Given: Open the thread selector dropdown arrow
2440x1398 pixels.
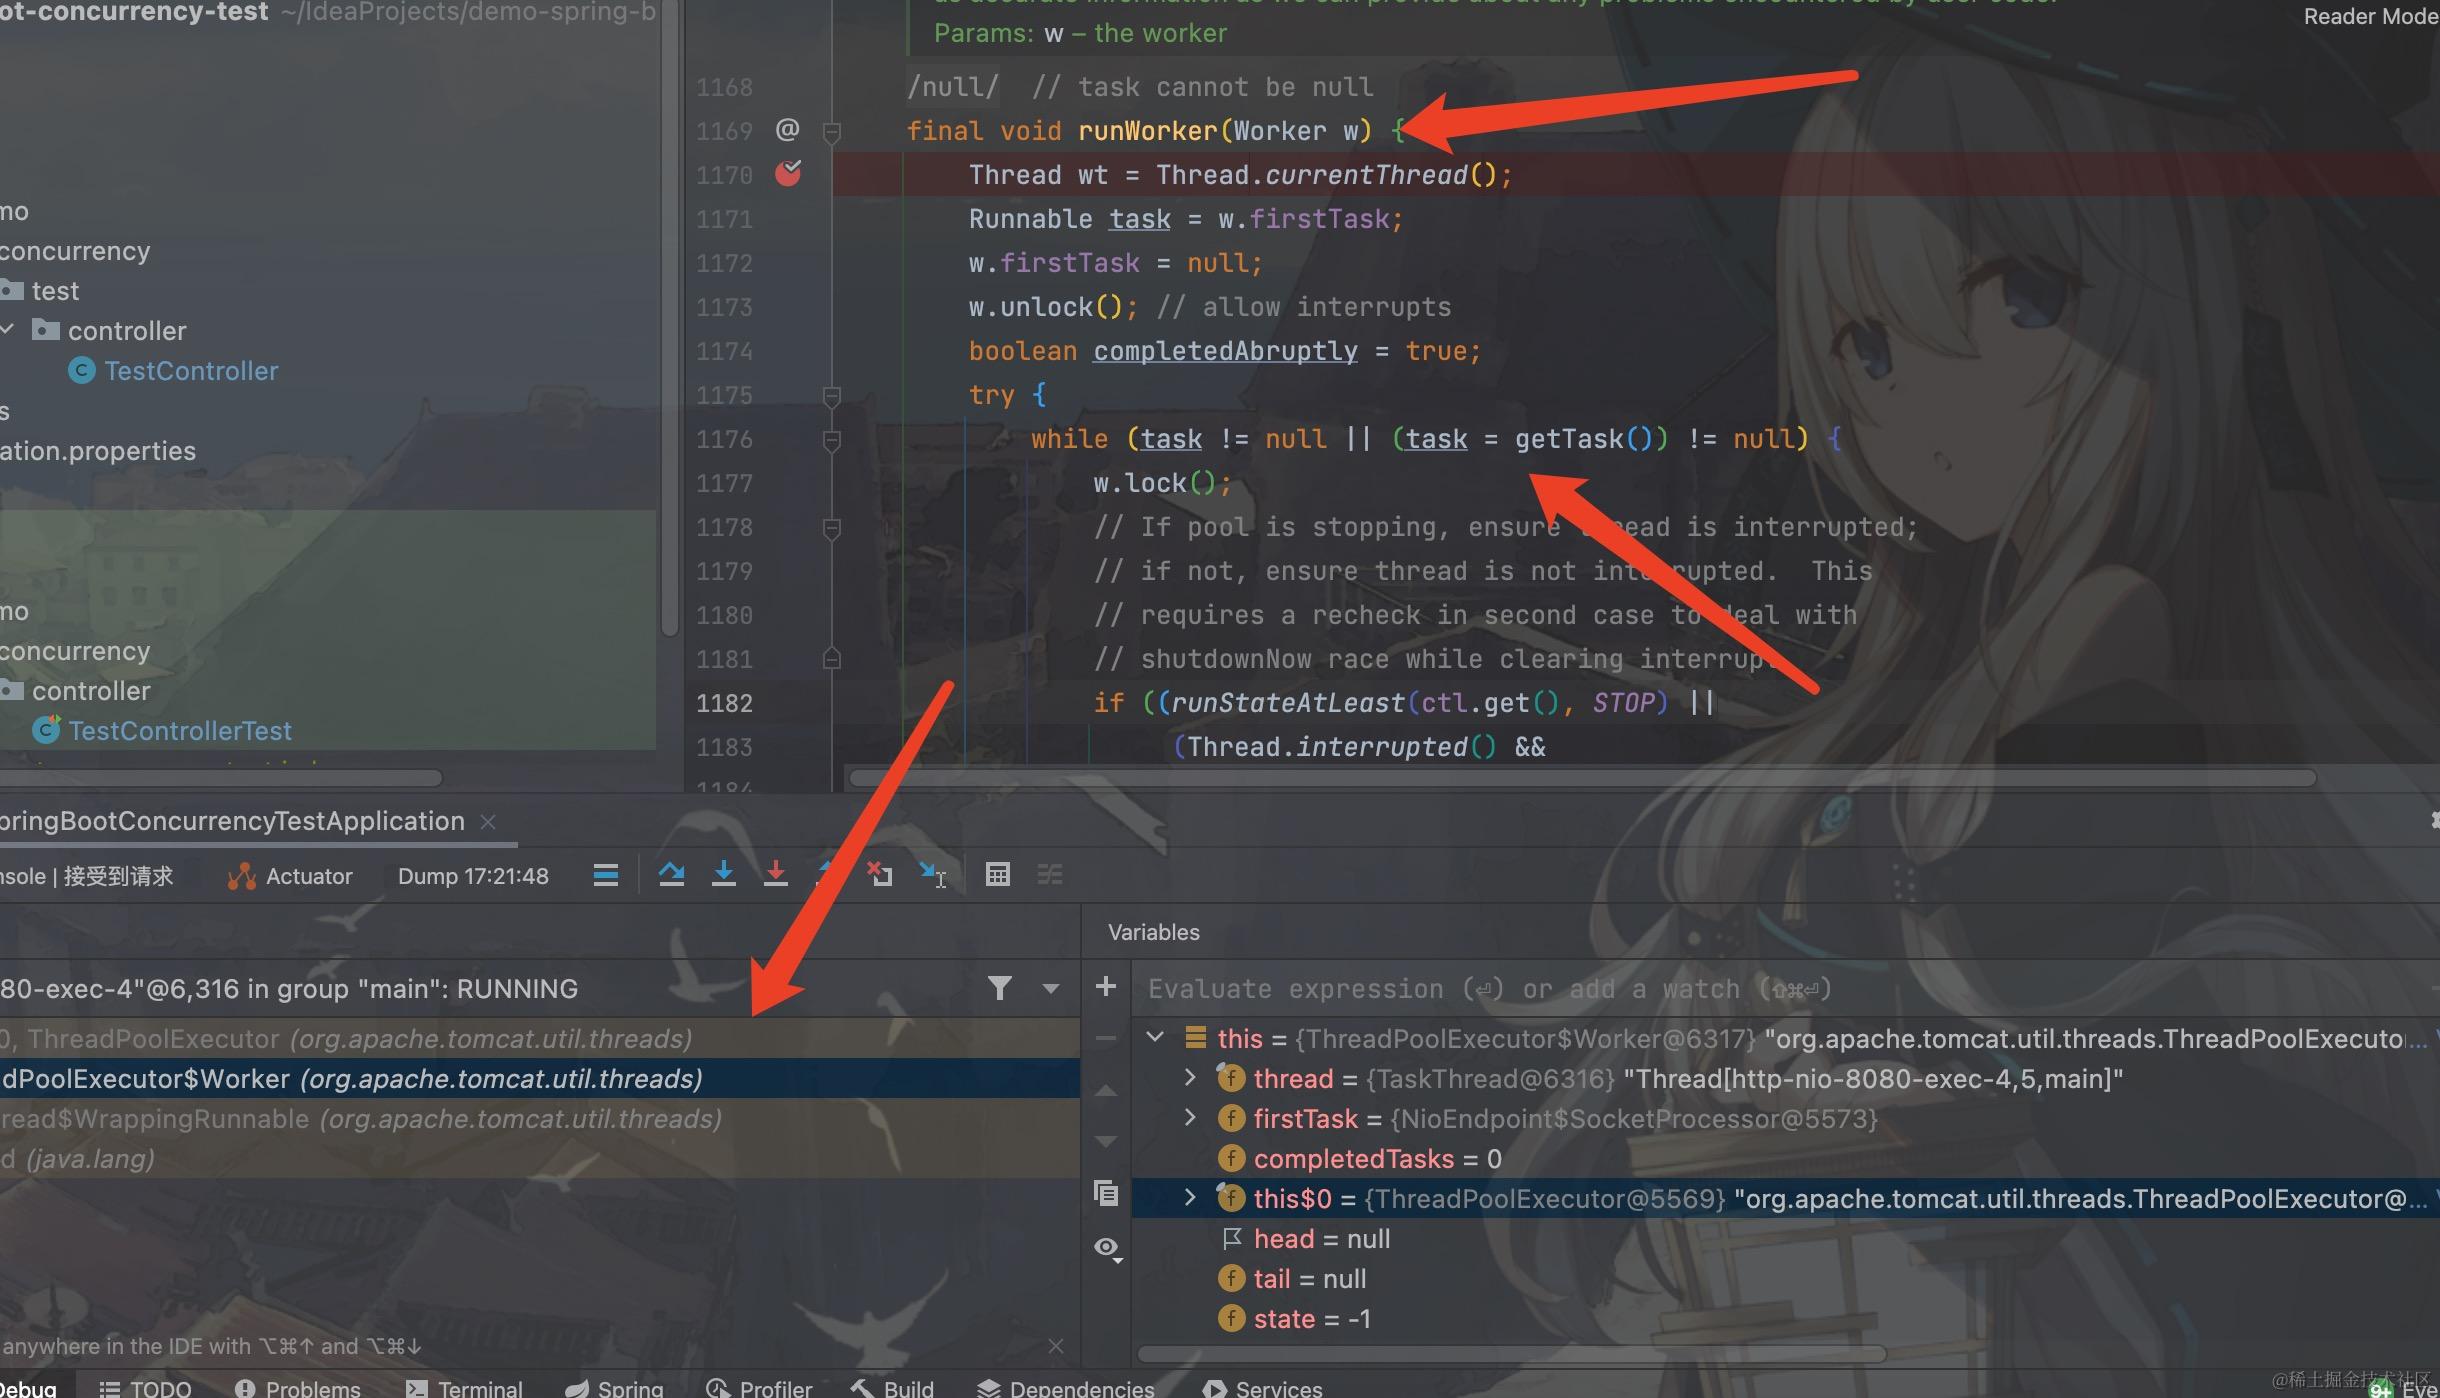Looking at the screenshot, I should click(x=1050, y=988).
